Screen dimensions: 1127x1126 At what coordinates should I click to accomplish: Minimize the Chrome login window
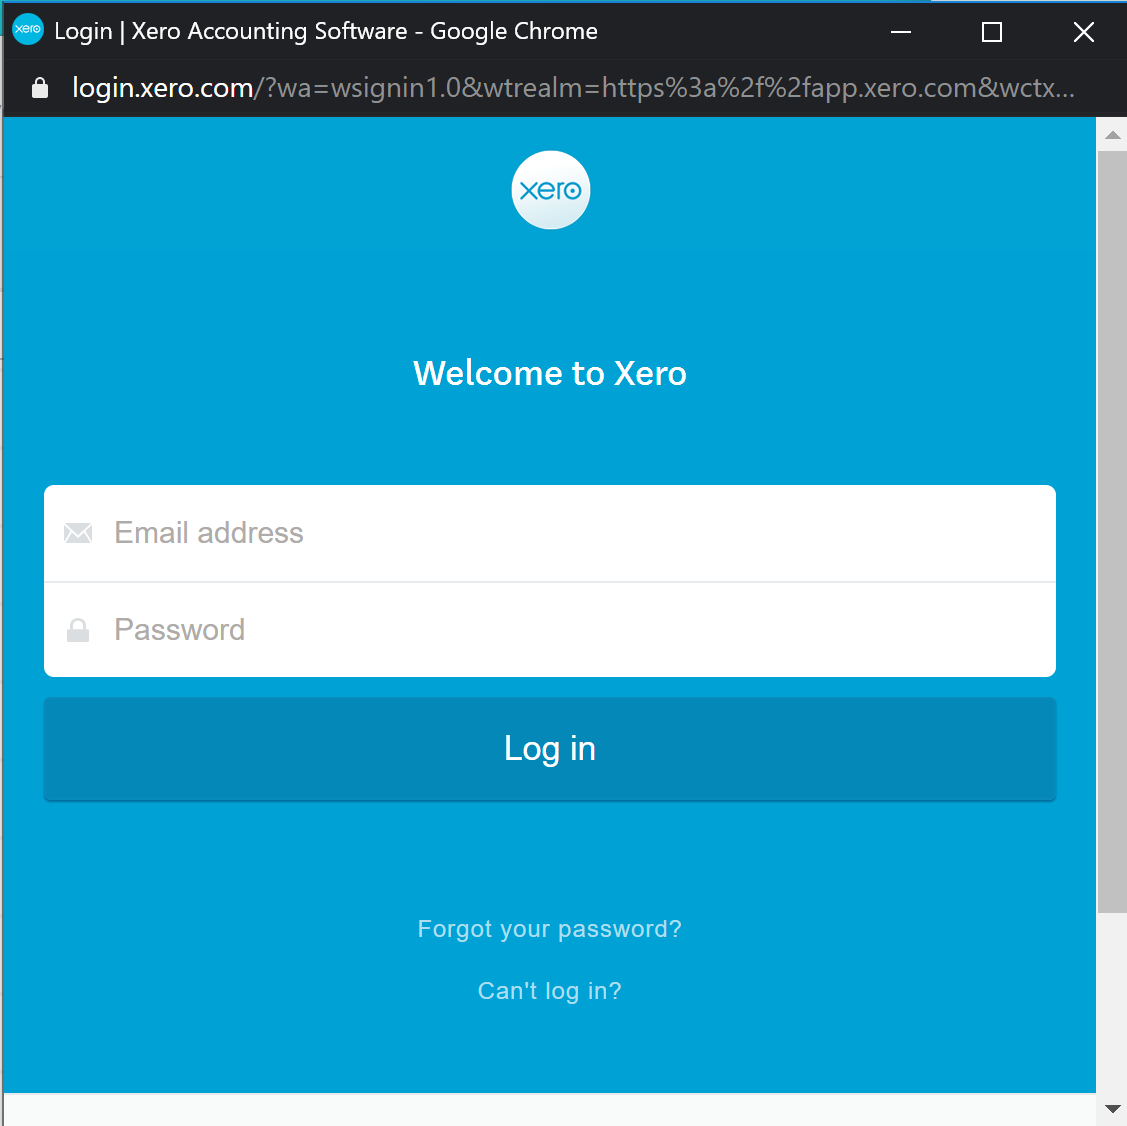coord(901,32)
